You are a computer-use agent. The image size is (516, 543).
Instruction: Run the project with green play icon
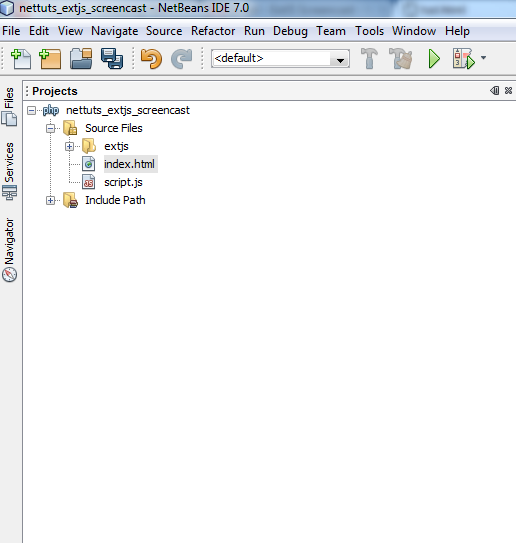pyautogui.click(x=434, y=59)
